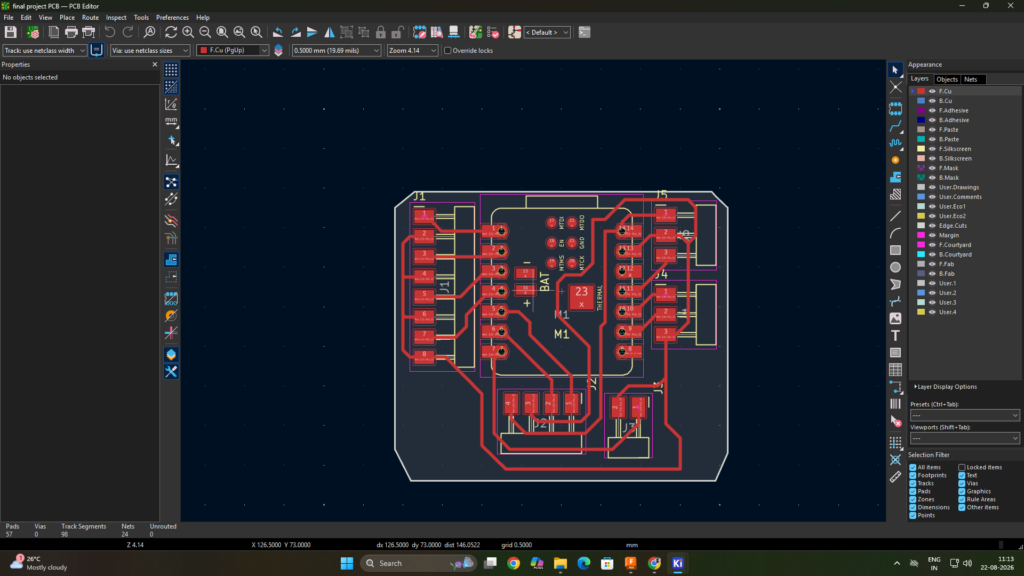
Task: Click the ratsnest display icon in the left toolbar
Action: [x=171, y=182]
